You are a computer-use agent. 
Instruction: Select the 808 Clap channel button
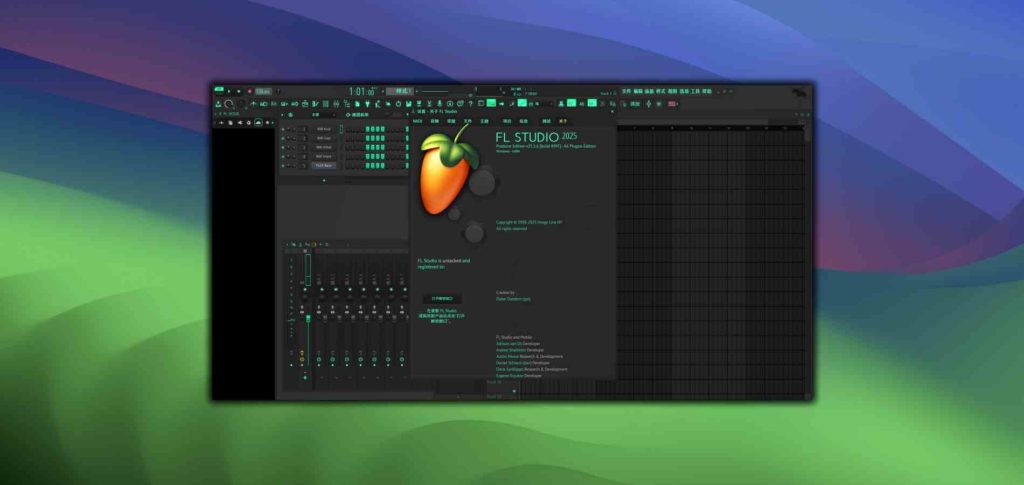point(324,138)
